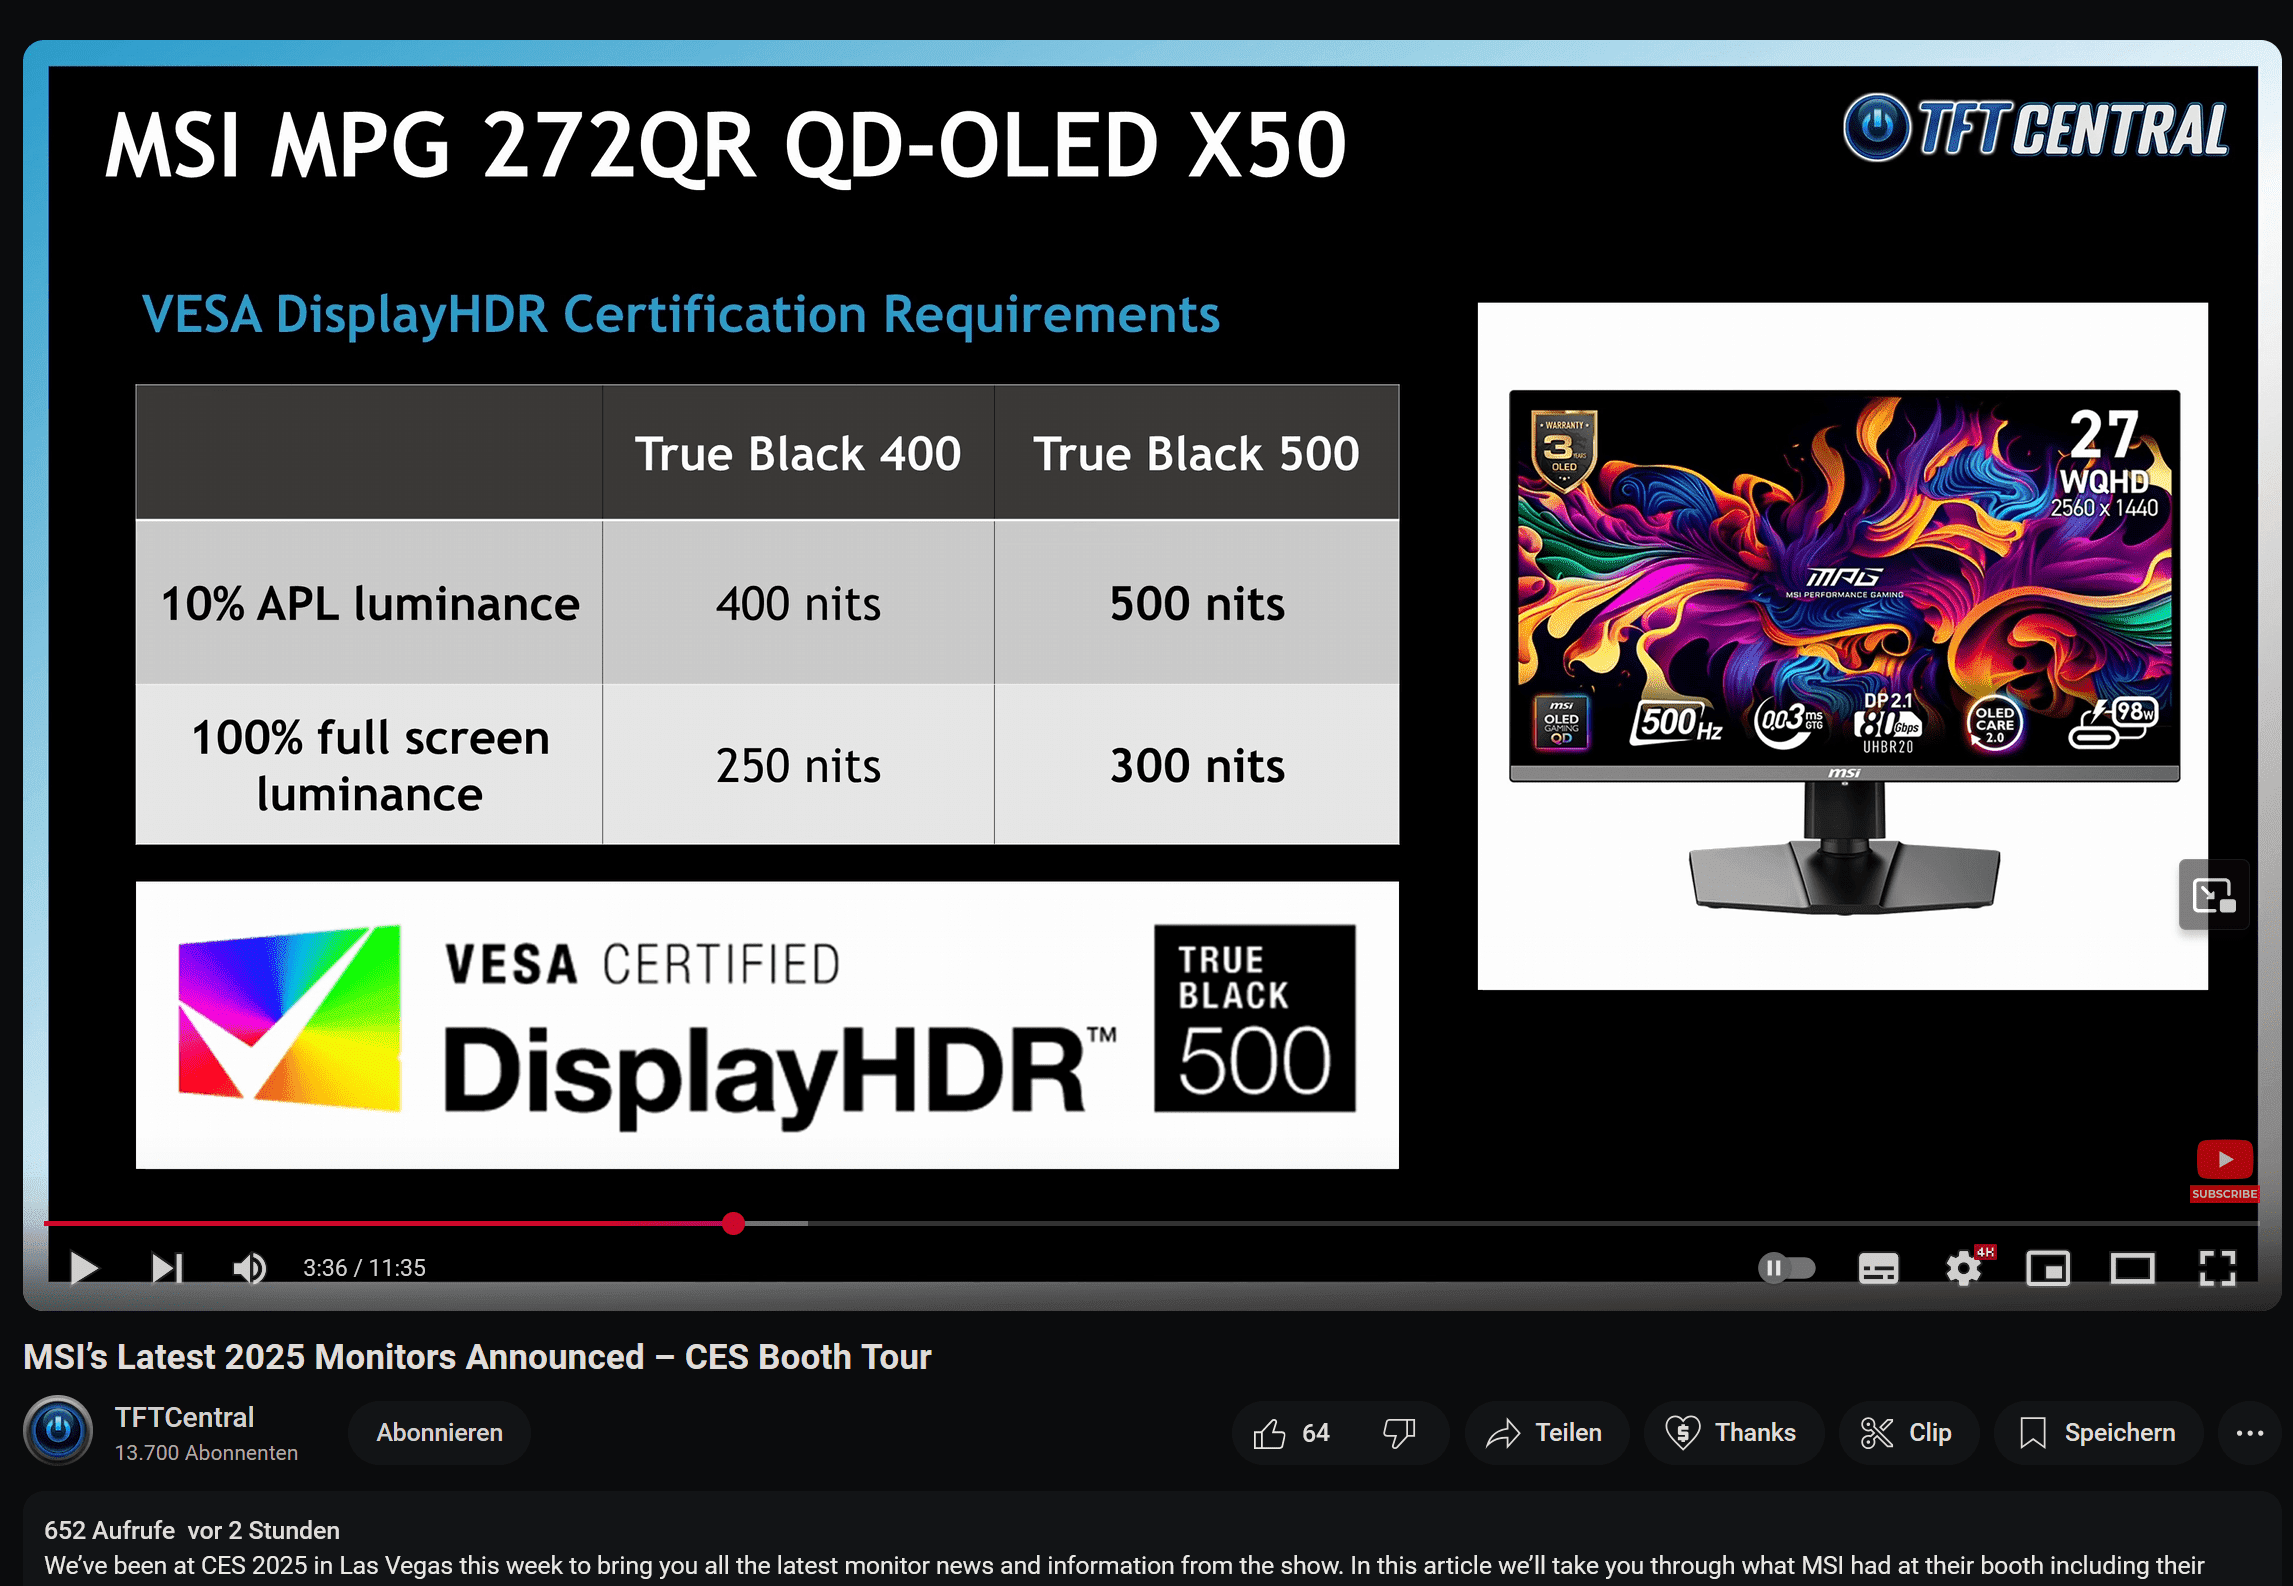Switch to miniplayer mode
Image resolution: width=2293 pixels, height=1586 pixels.
click(x=2048, y=1268)
